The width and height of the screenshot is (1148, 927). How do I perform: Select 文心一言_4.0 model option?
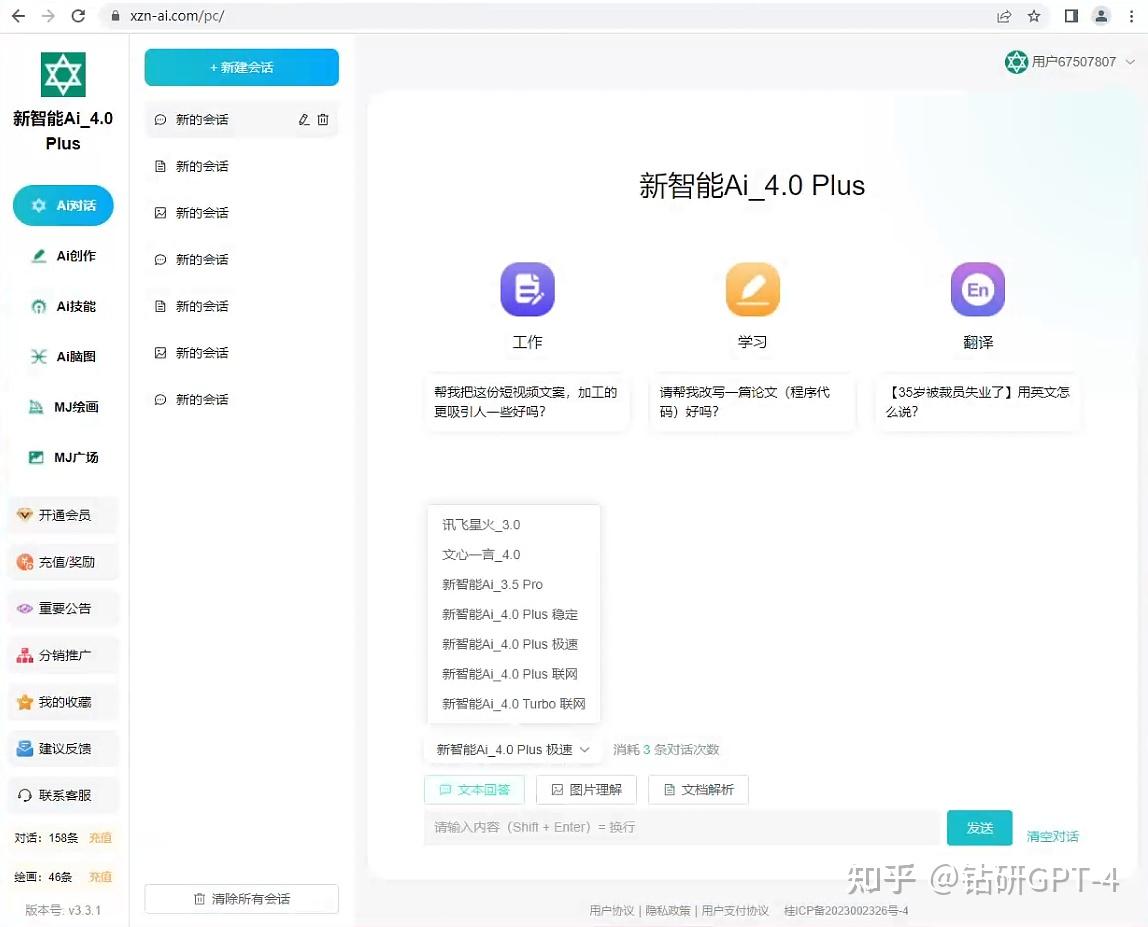[x=513, y=555]
